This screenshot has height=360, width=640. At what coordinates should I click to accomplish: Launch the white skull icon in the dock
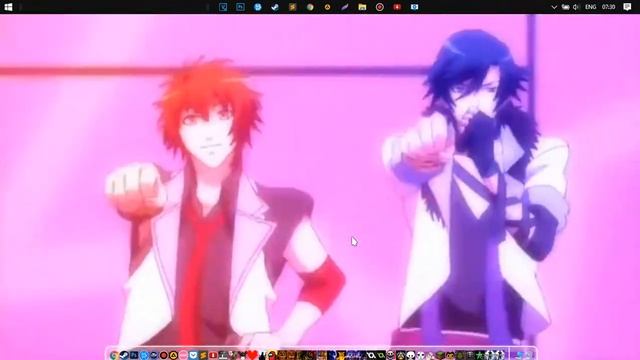pos(411,355)
